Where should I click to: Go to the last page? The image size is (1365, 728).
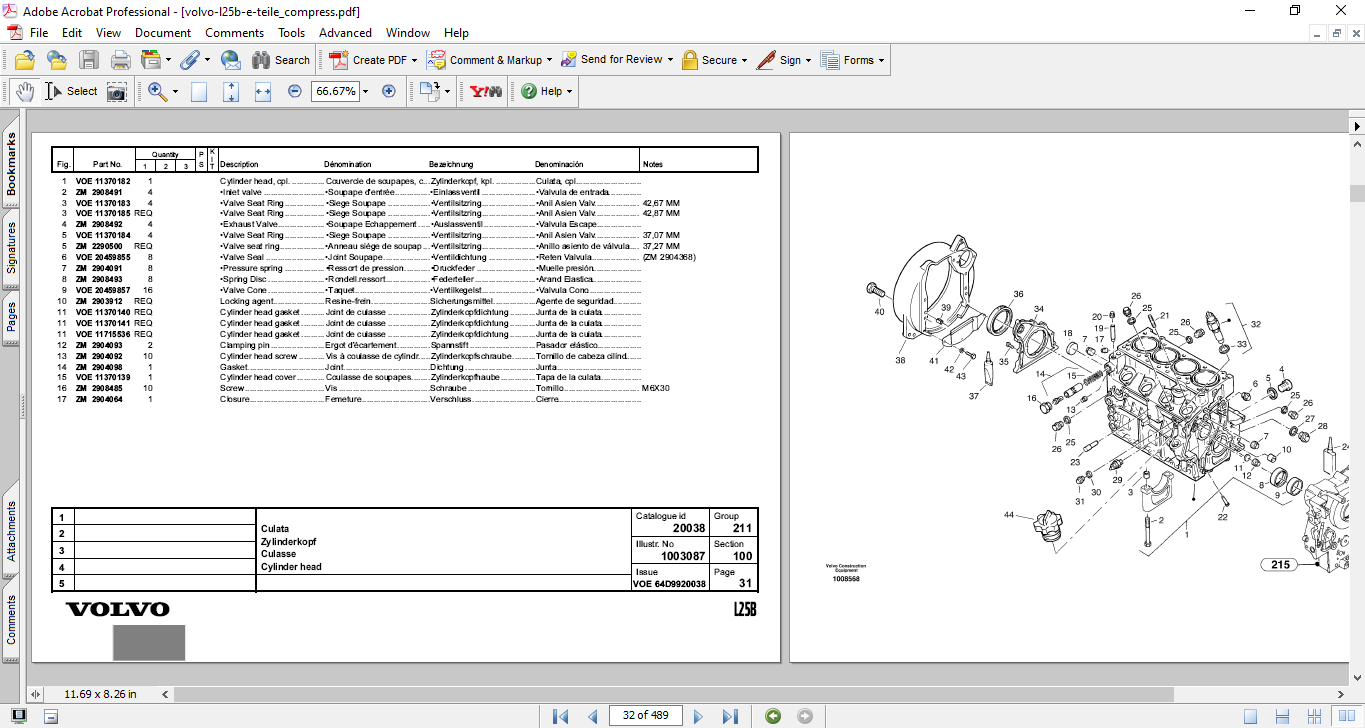click(730, 716)
